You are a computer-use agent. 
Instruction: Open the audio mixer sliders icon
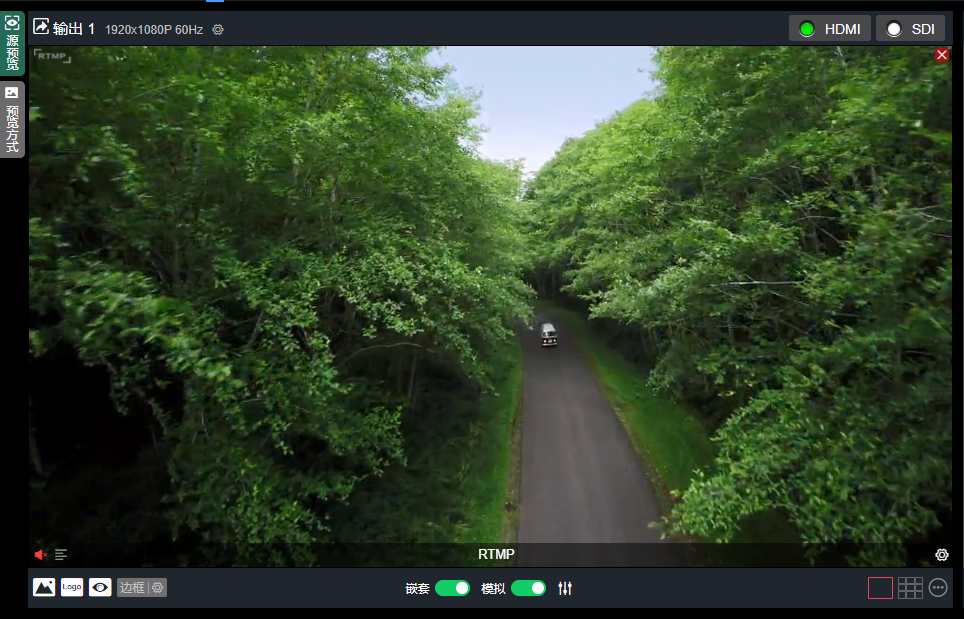click(565, 588)
